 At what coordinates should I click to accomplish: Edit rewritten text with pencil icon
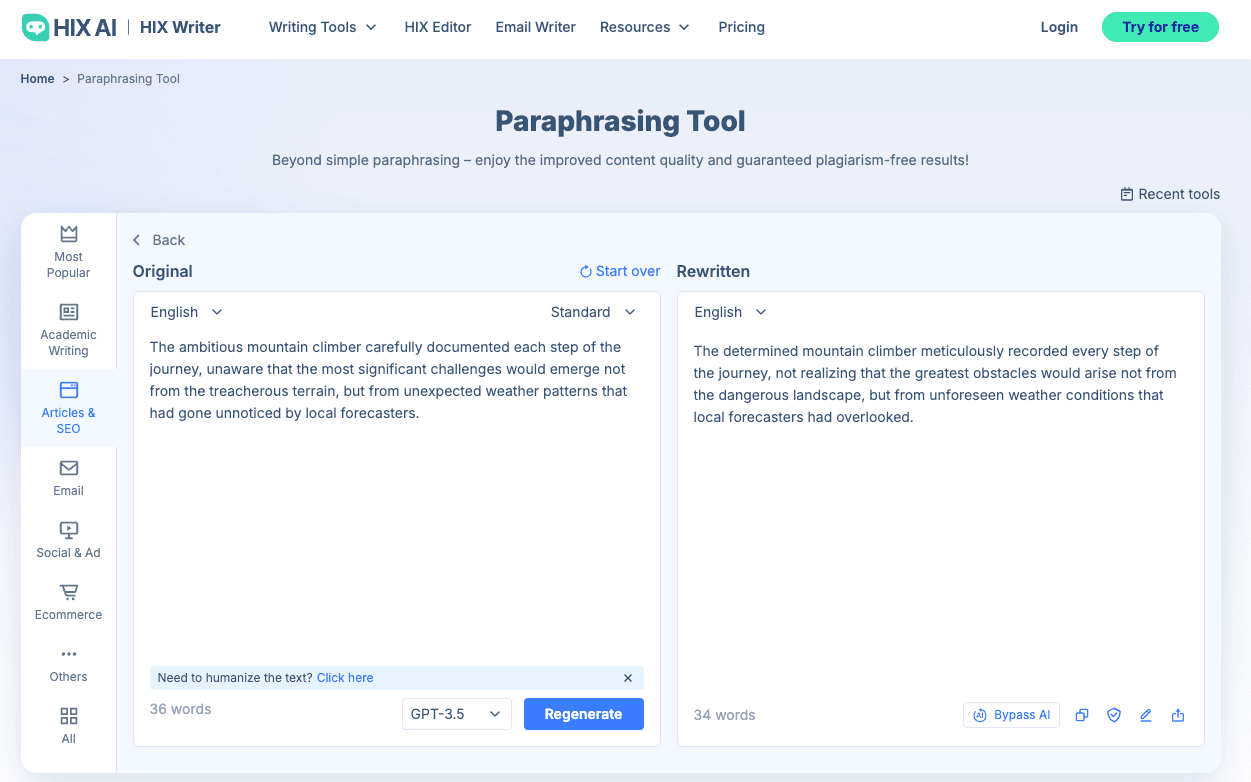tap(1145, 715)
